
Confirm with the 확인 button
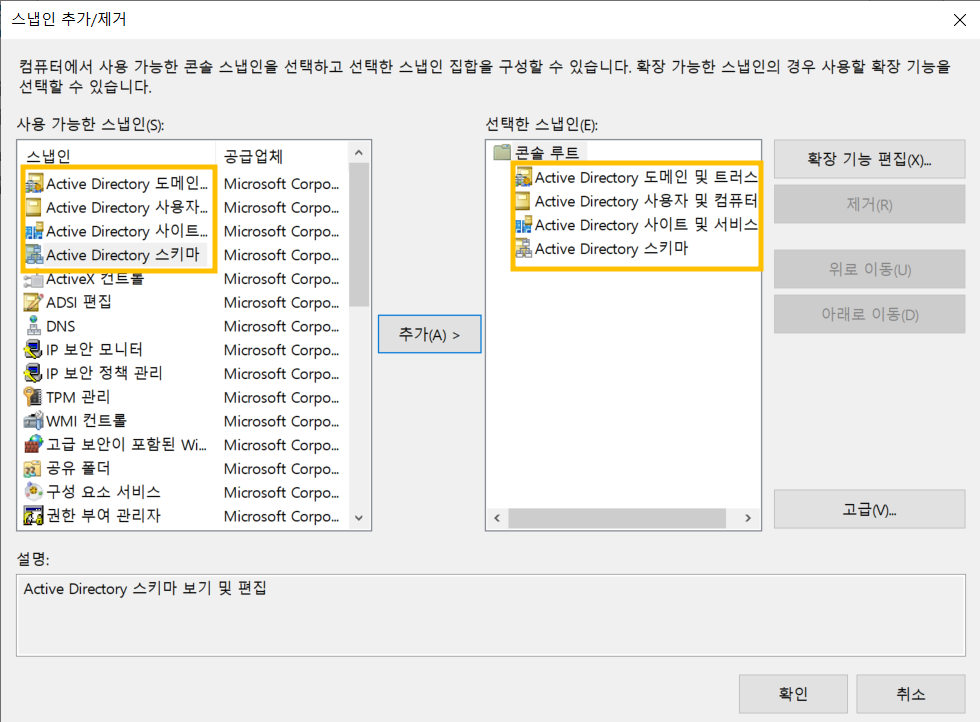[x=793, y=694]
